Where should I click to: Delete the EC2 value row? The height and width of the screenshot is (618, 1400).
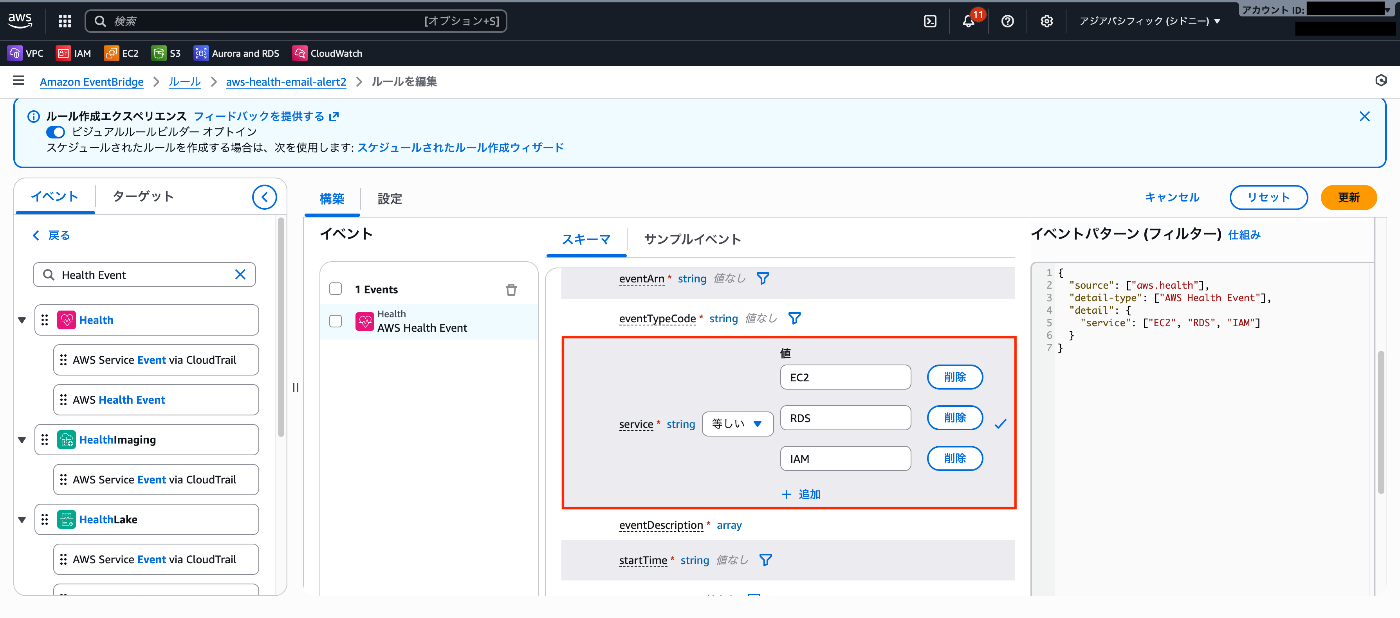(x=955, y=377)
